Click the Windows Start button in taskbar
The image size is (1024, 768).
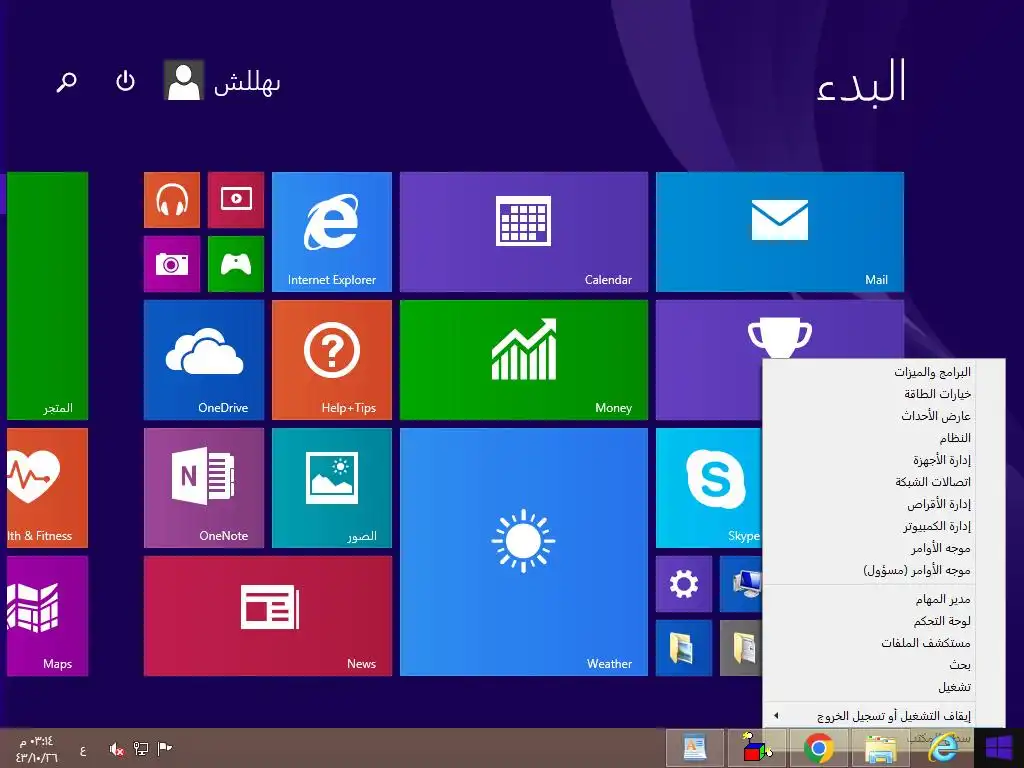(999, 748)
